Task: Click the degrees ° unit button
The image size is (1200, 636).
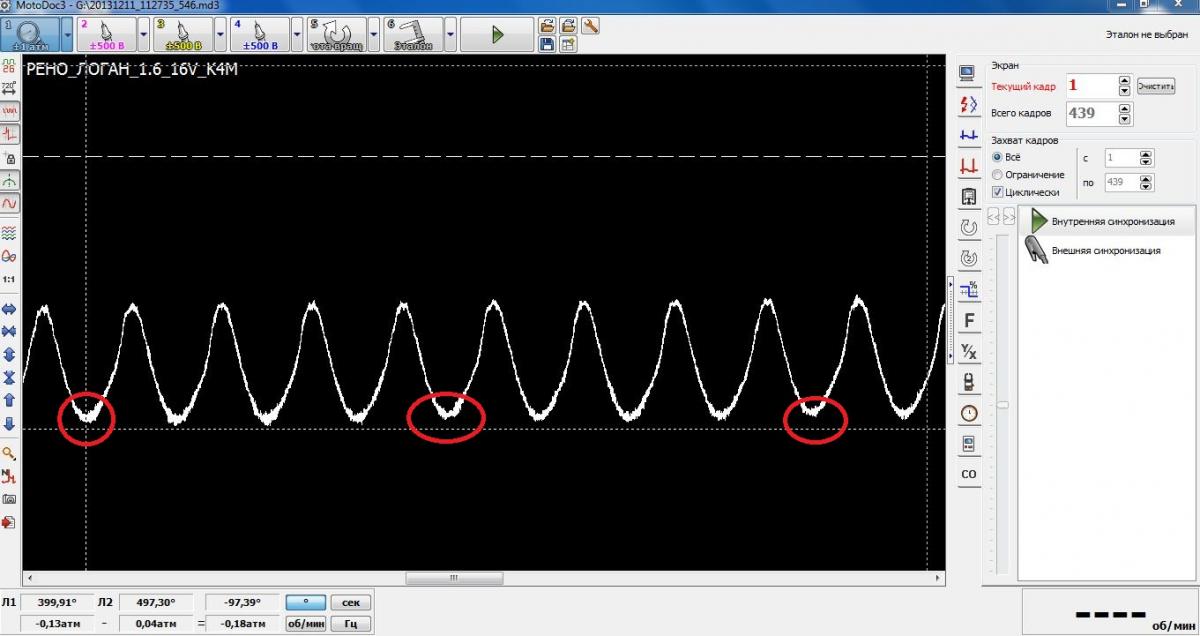Action: coord(305,603)
